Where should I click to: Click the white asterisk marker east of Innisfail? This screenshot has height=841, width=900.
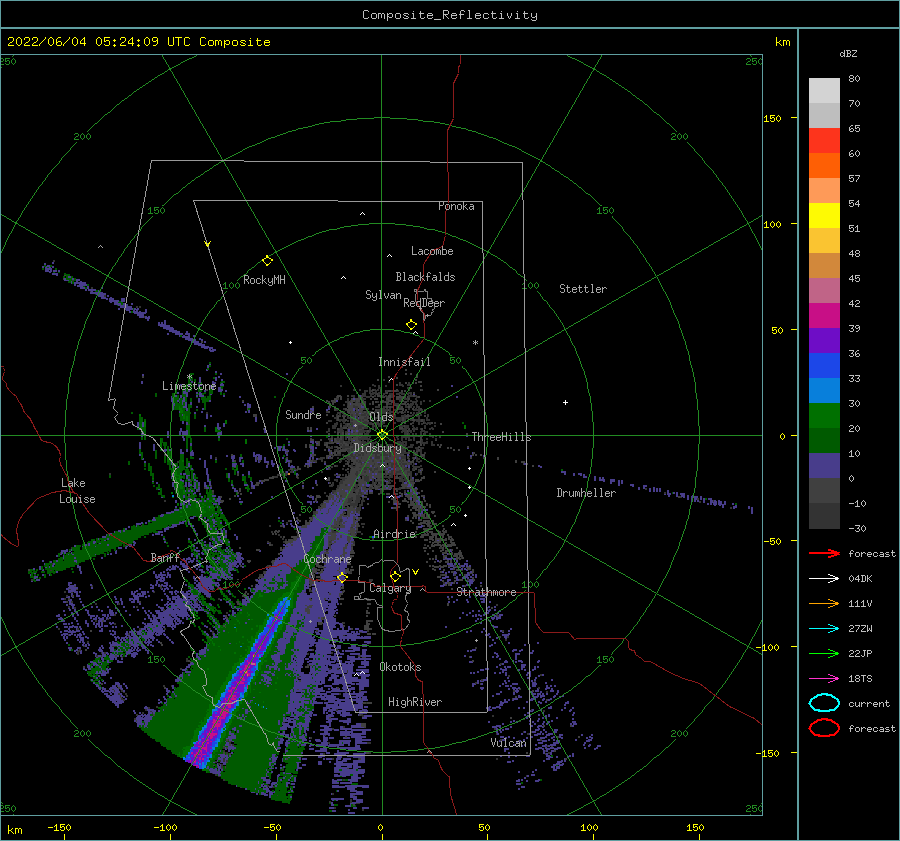pyautogui.click(x=475, y=343)
